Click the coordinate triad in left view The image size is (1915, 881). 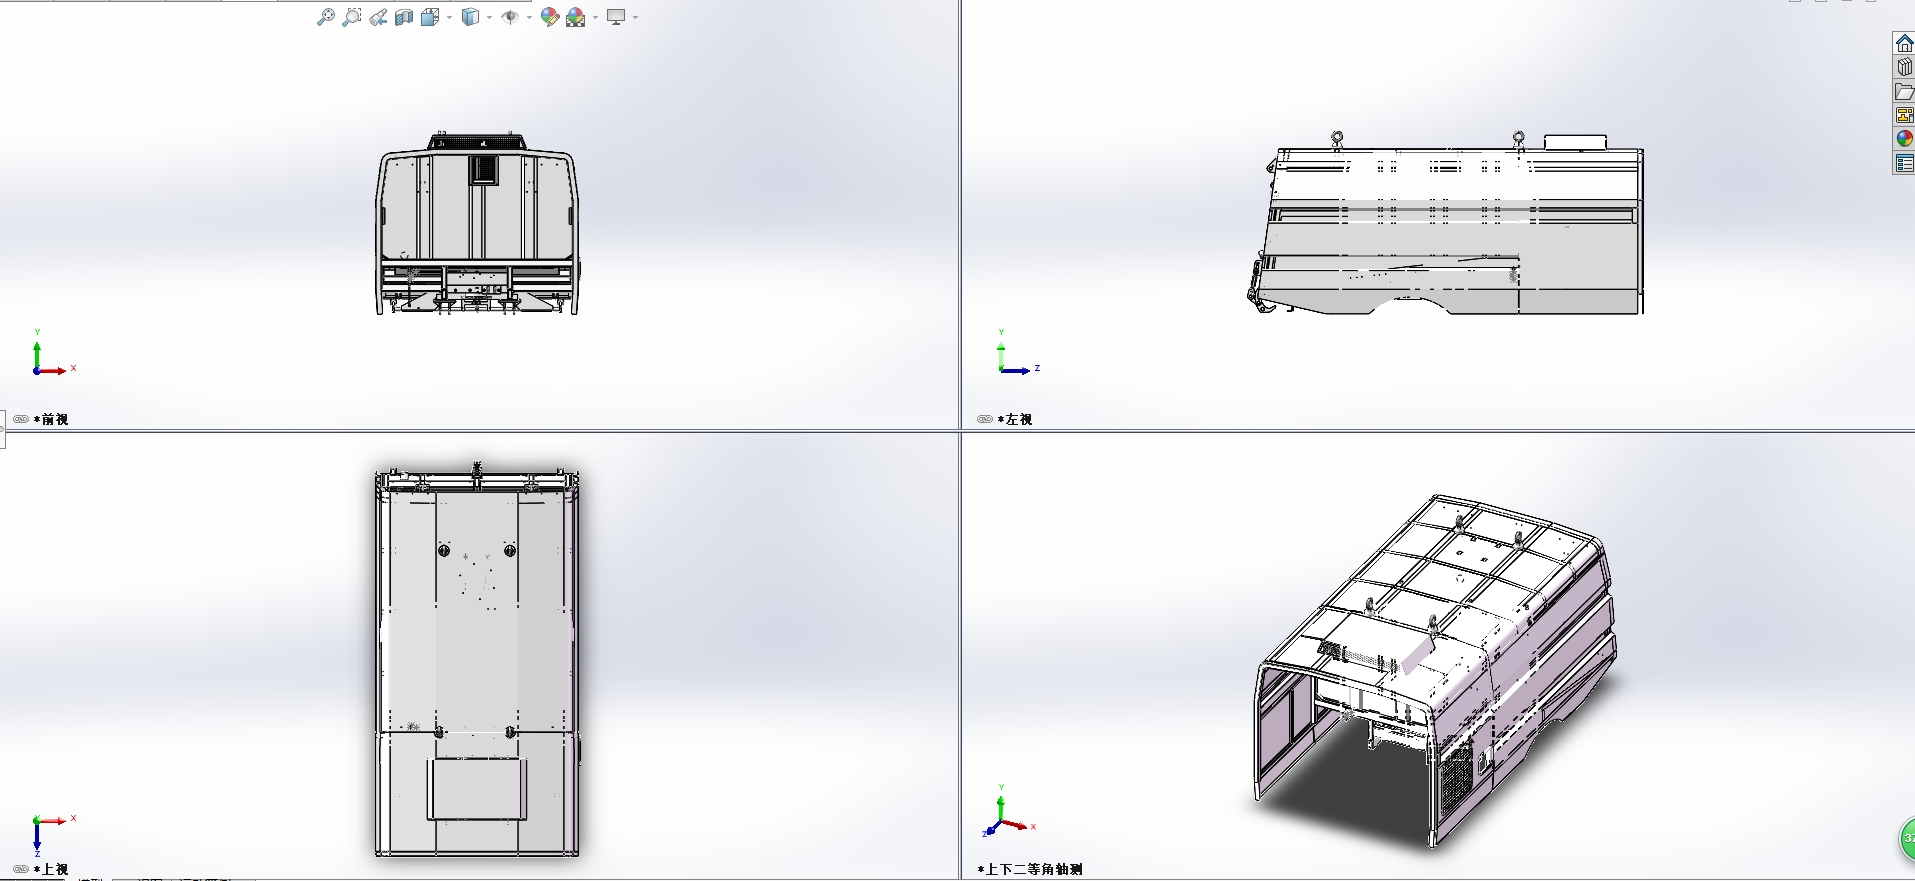[x=1017, y=353]
